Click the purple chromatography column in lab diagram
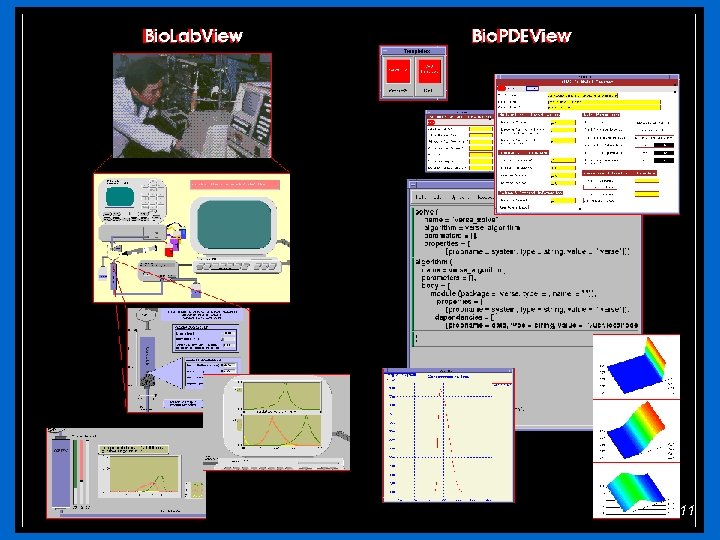The image size is (720, 540). pyautogui.click(x=113, y=274)
